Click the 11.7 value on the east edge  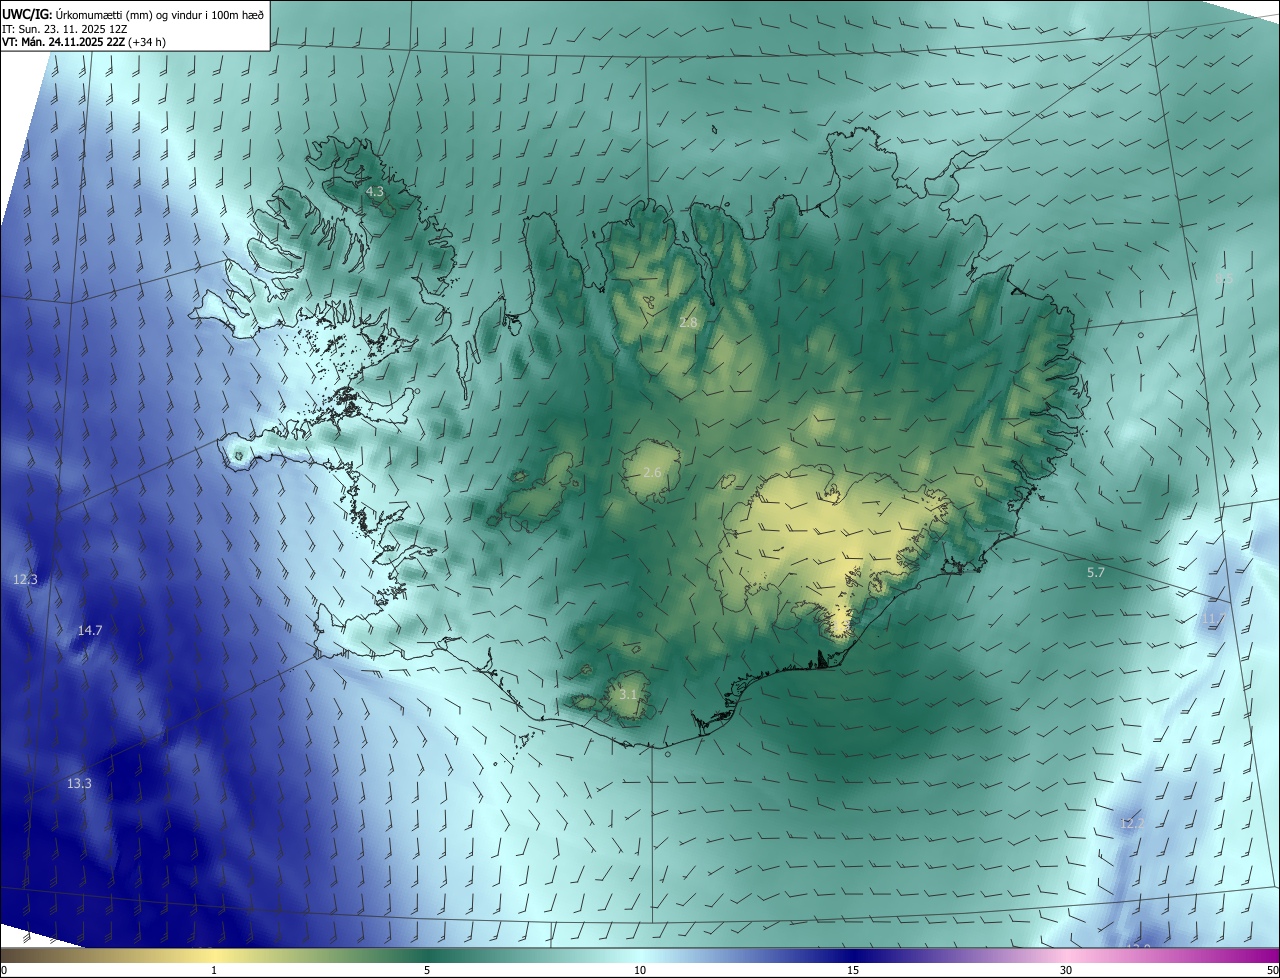pos(1213,620)
